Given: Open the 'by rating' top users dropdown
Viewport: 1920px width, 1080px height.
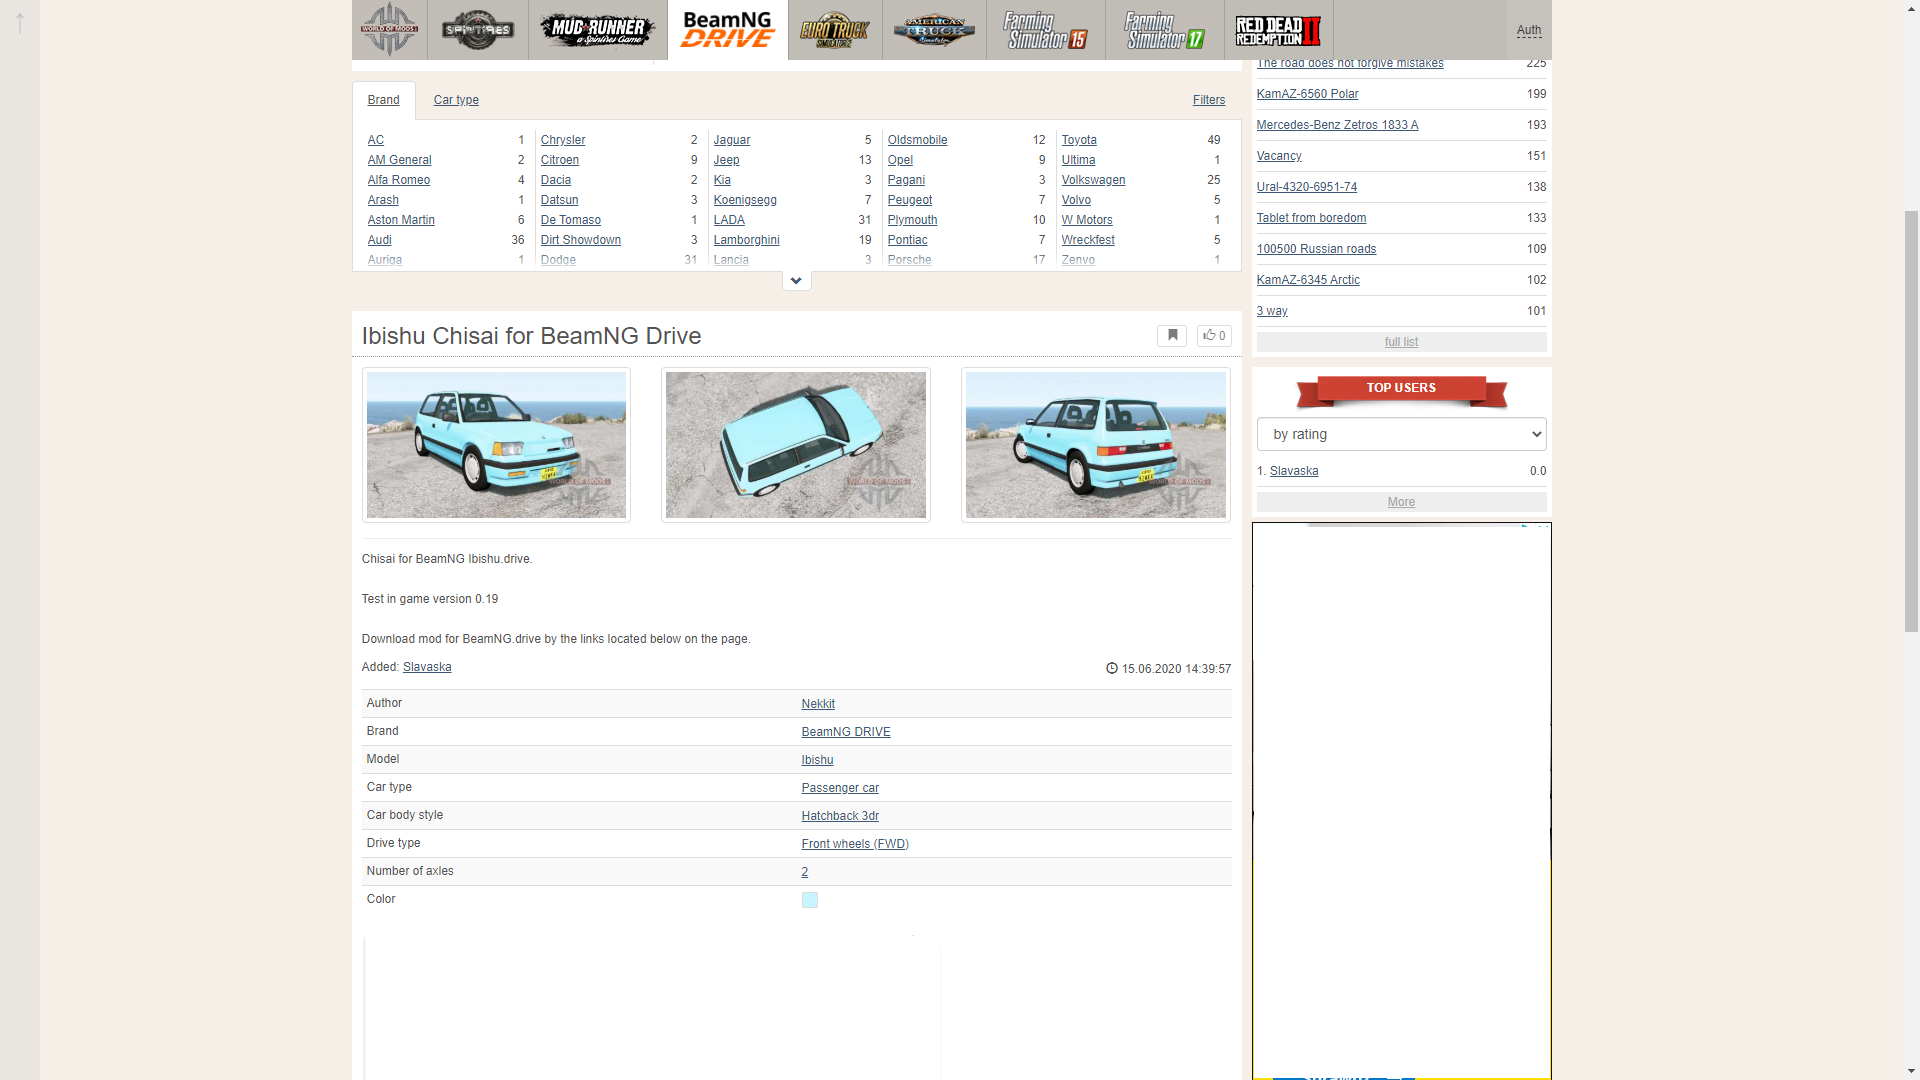Looking at the screenshot, I should 1401,434.
